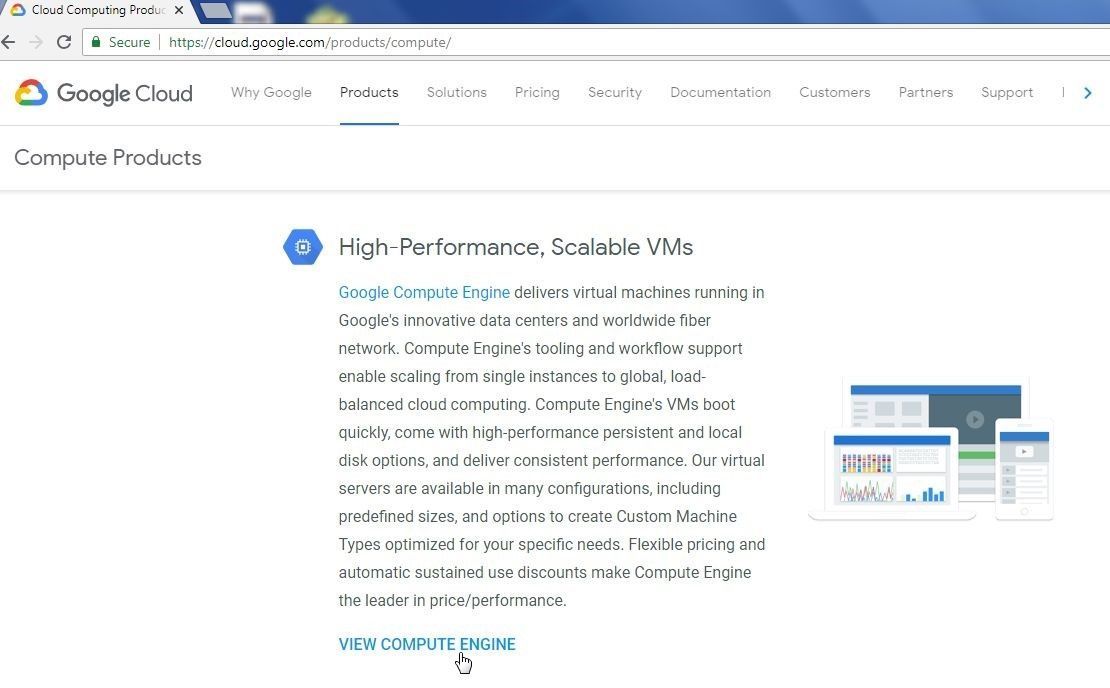Screen dimensions: 1110x688
Task: Open the Documentation navigation link
Action: [720, 92]
